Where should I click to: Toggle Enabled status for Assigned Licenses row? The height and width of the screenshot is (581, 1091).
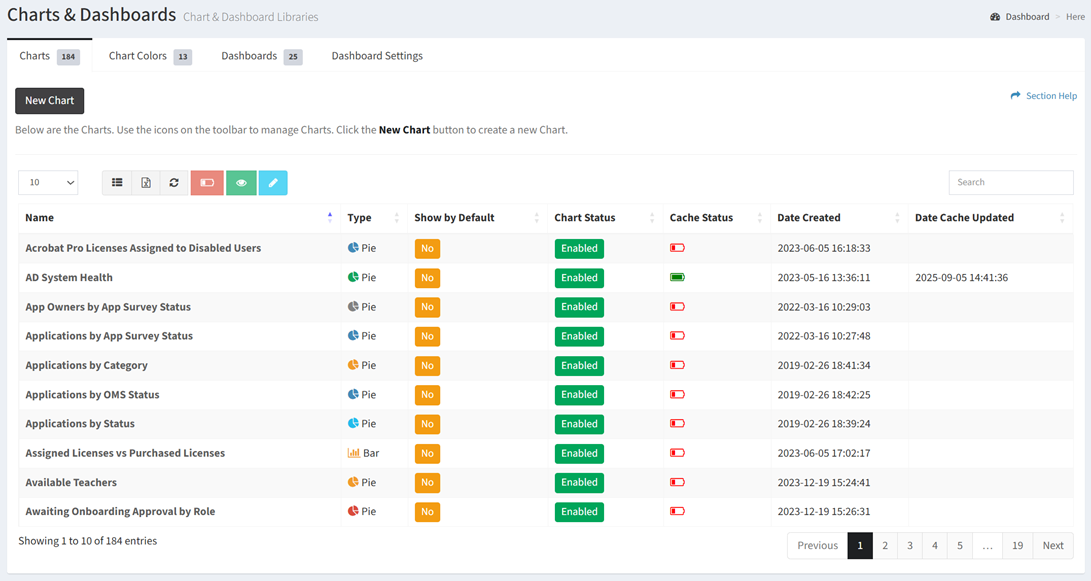579,453
